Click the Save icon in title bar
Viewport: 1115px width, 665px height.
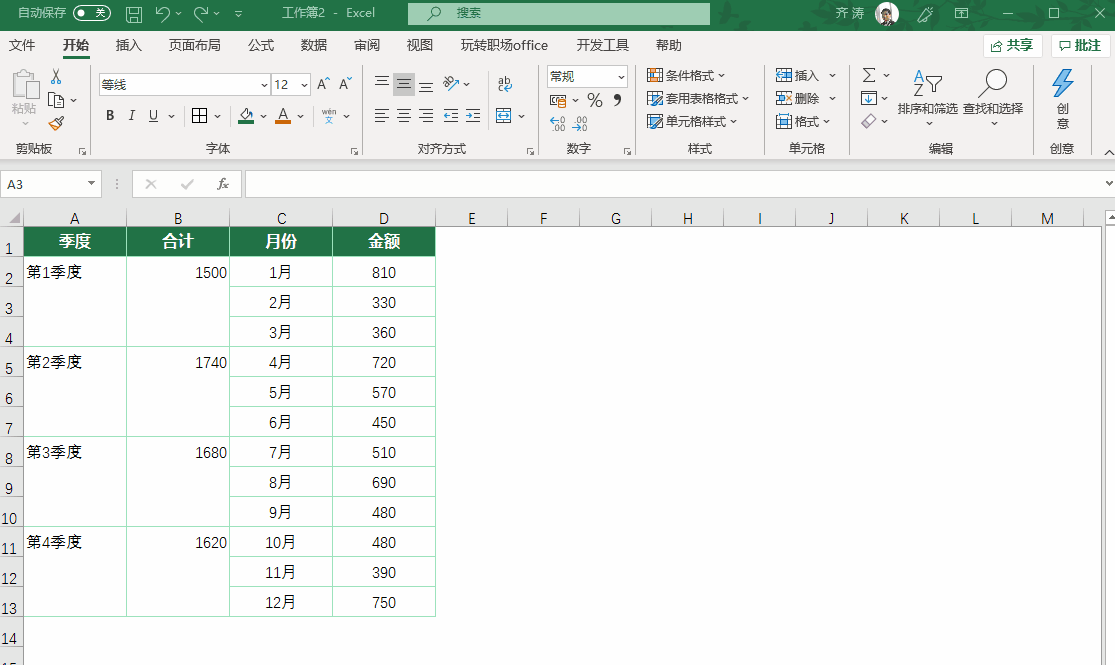pyautogui.click(x=133, y=13)
